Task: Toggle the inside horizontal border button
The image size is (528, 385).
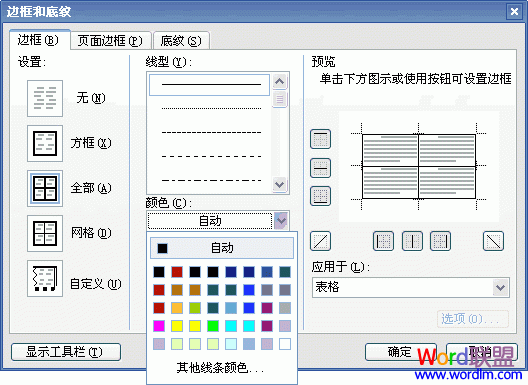Action: pos(320,168)
